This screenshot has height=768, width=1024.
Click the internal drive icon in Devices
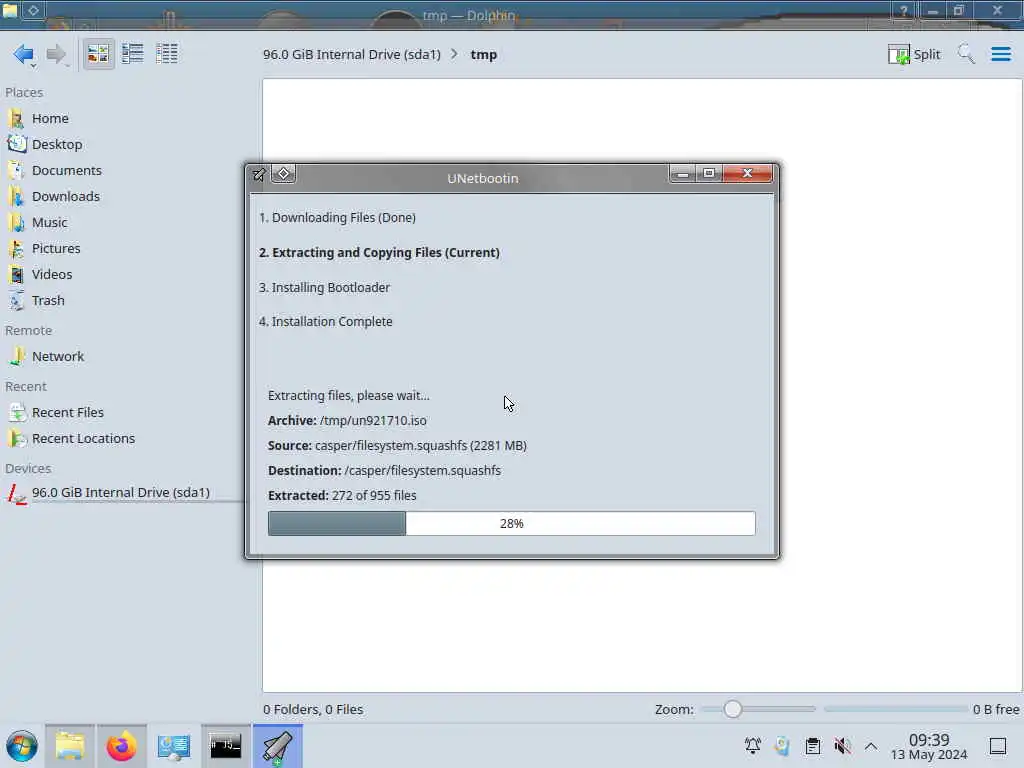16,494
